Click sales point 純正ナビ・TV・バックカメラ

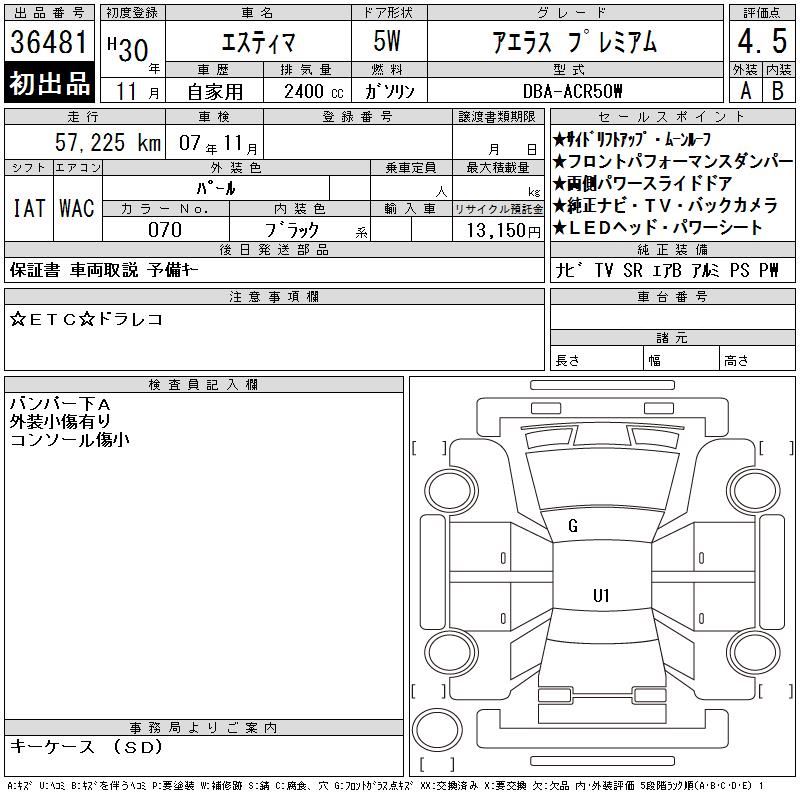tap(665, 205)
